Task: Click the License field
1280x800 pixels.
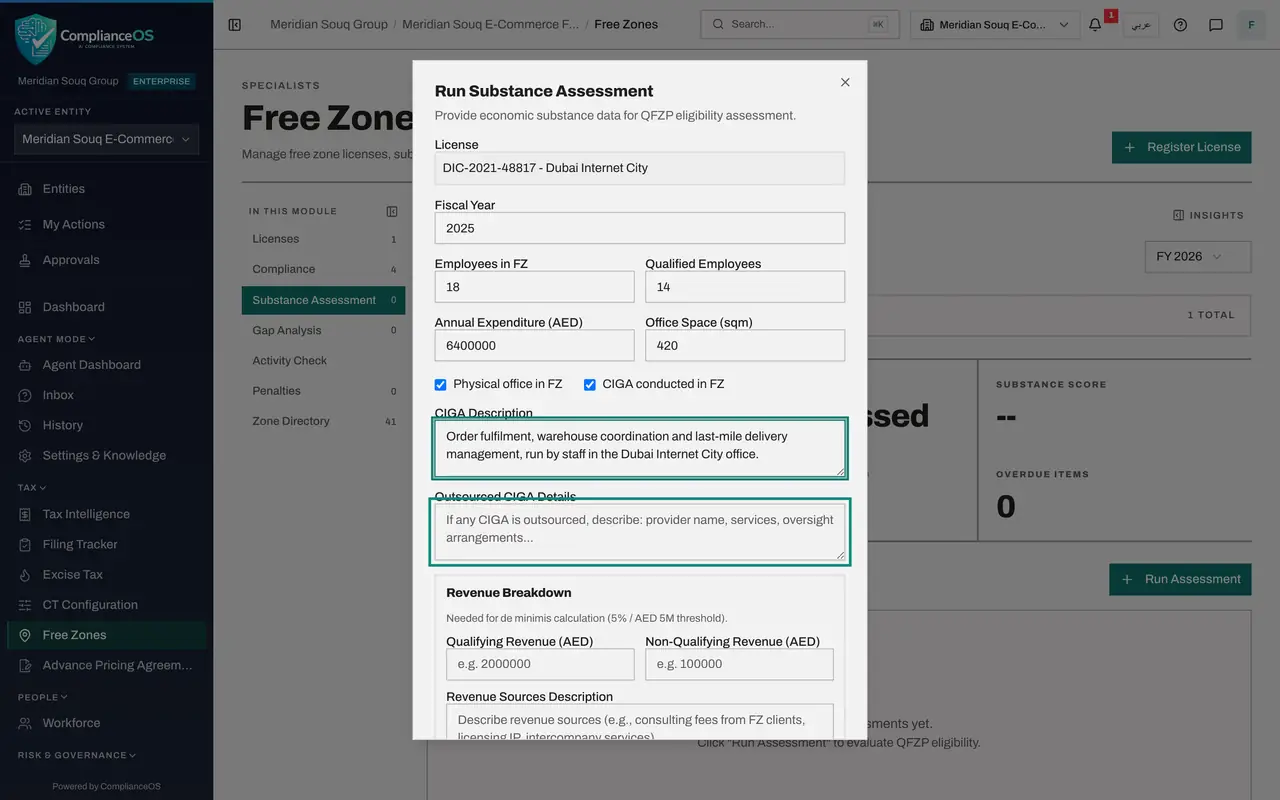Action: pos(640,168)
